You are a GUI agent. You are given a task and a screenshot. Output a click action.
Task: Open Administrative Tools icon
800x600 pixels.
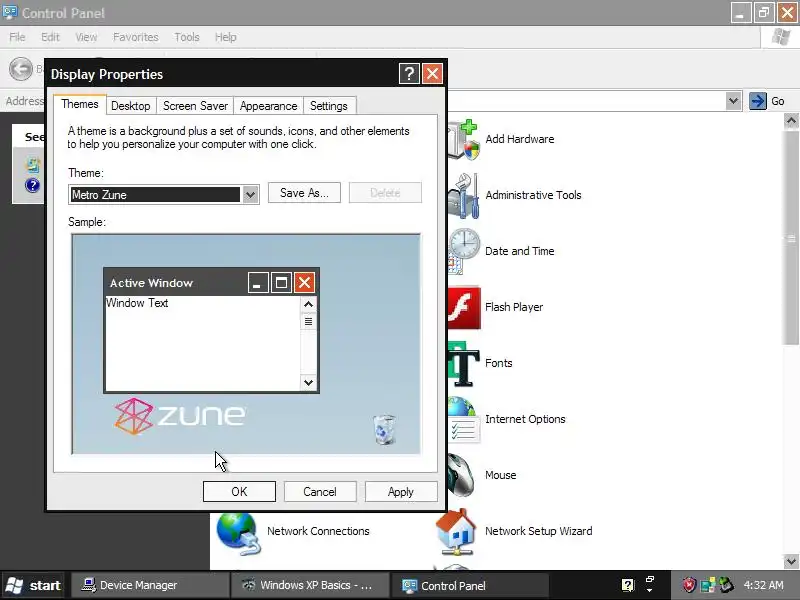point(464,195)
